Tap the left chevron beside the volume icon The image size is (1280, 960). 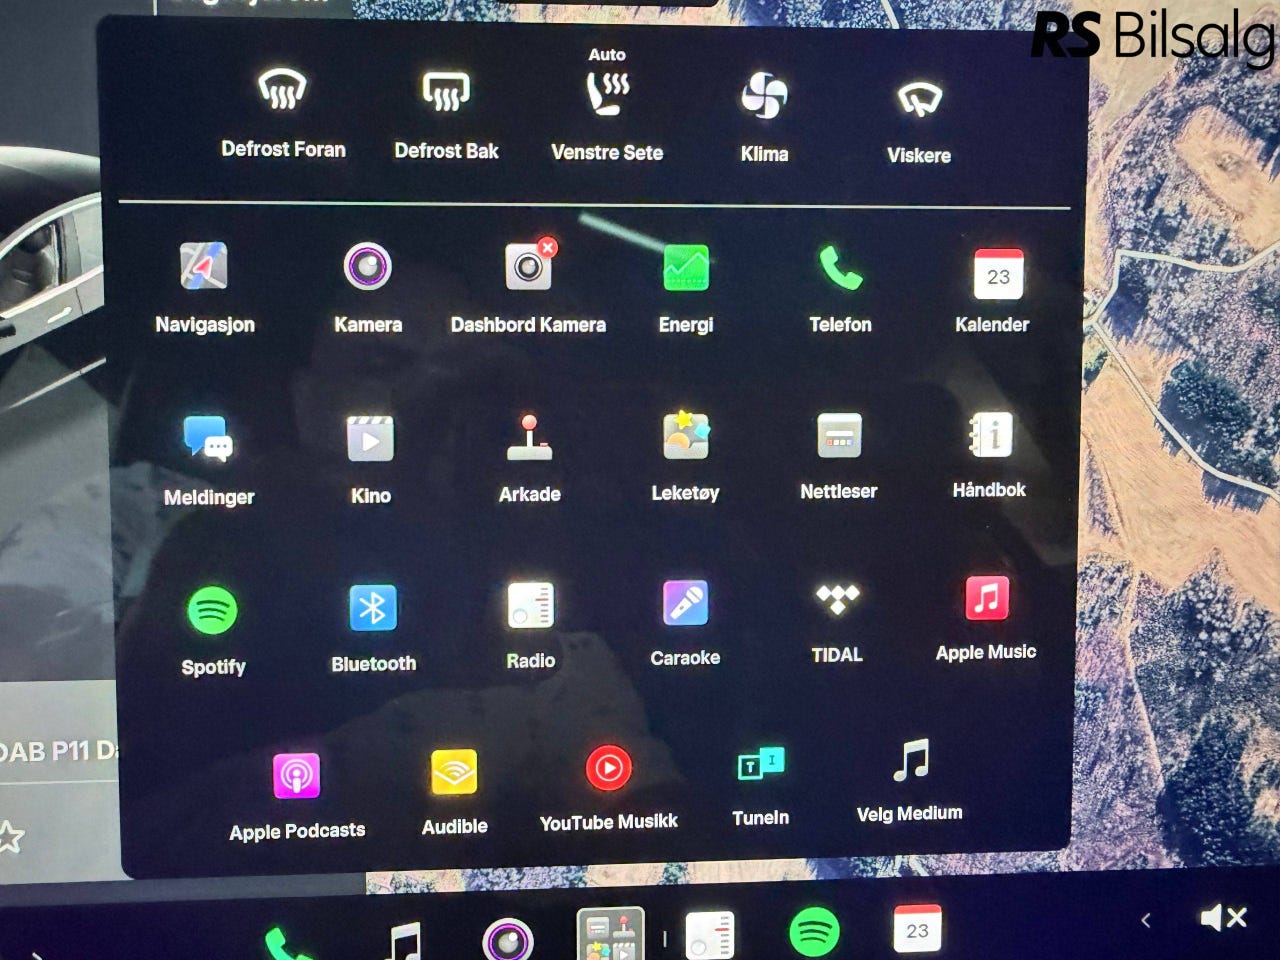(1146, 920)
